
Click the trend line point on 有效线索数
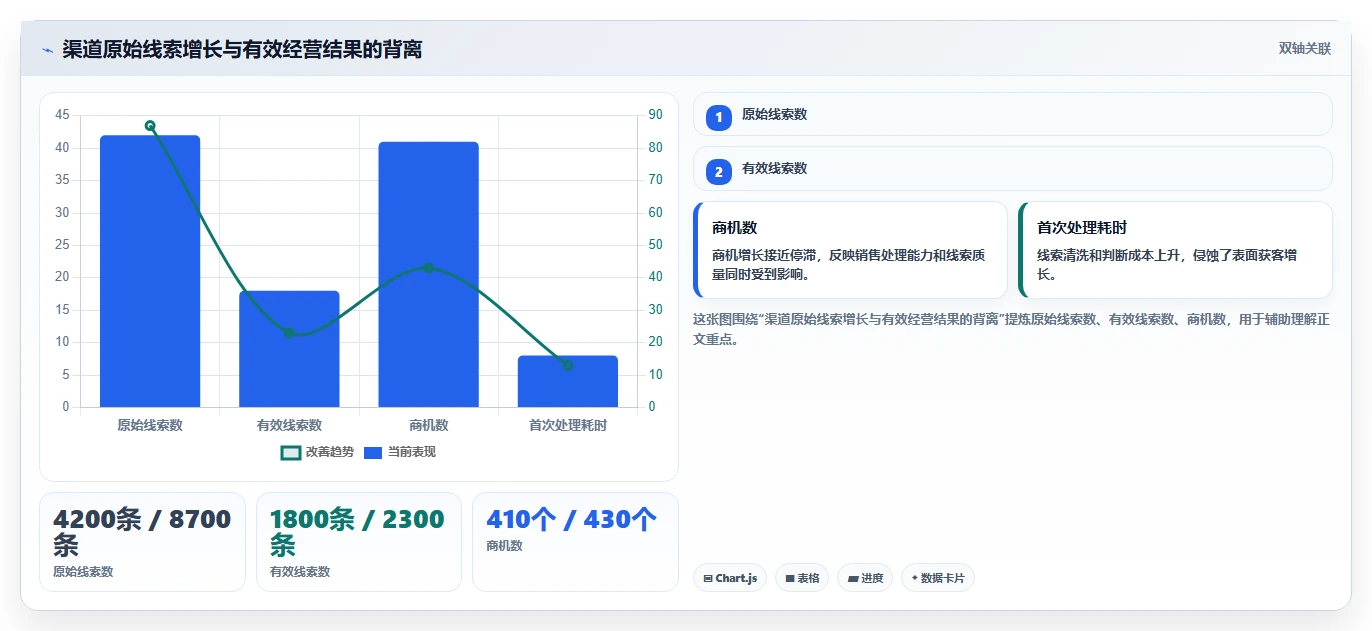pyautogui.click(x=289, y=333)
